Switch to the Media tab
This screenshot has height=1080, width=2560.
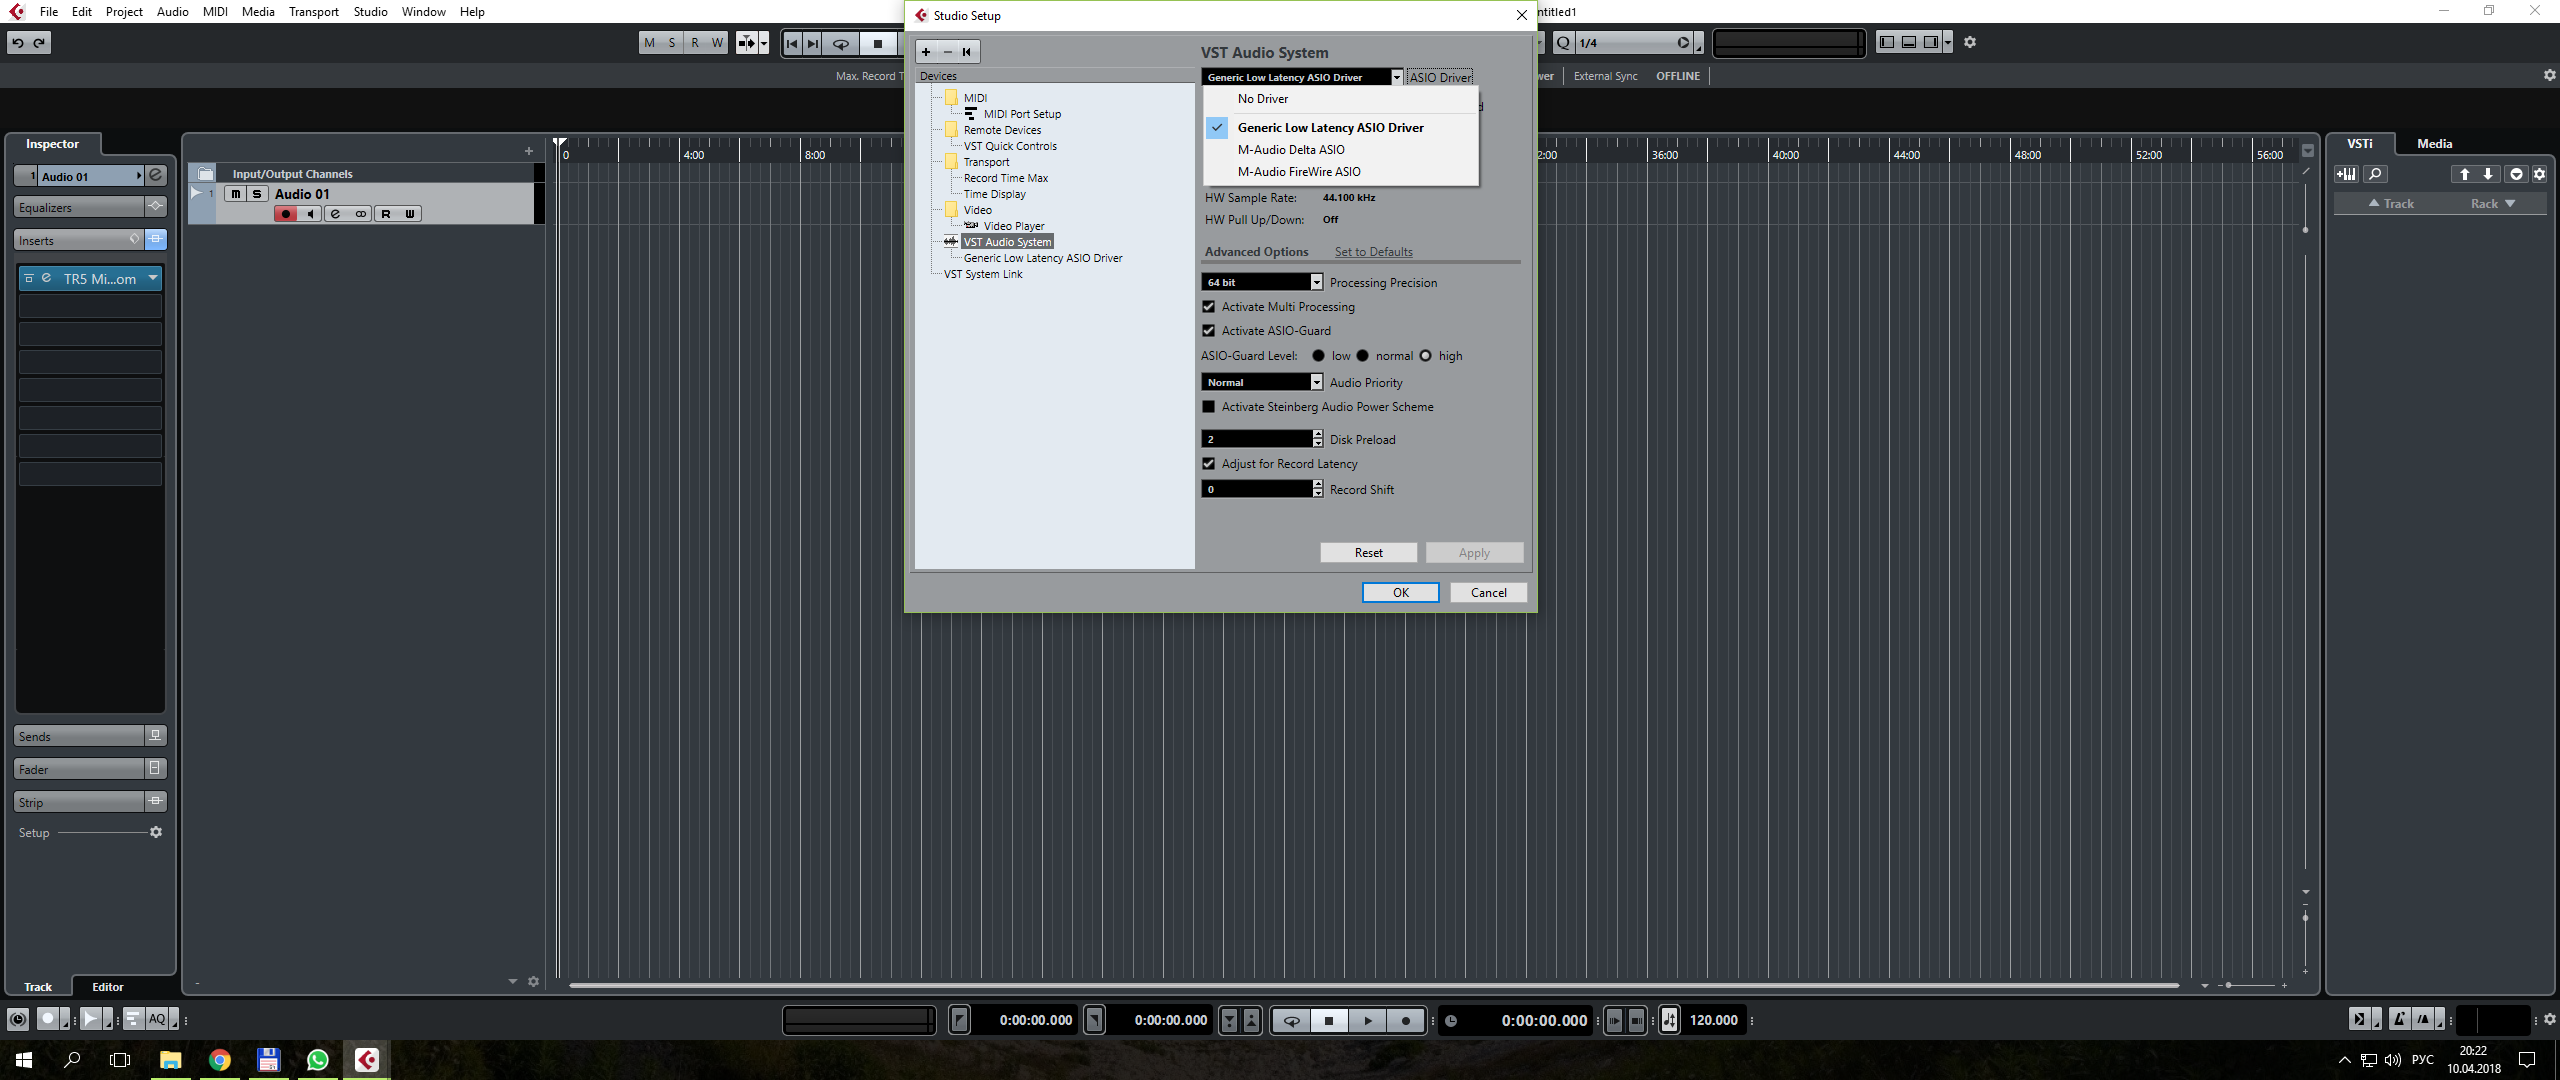[2434, 144]
